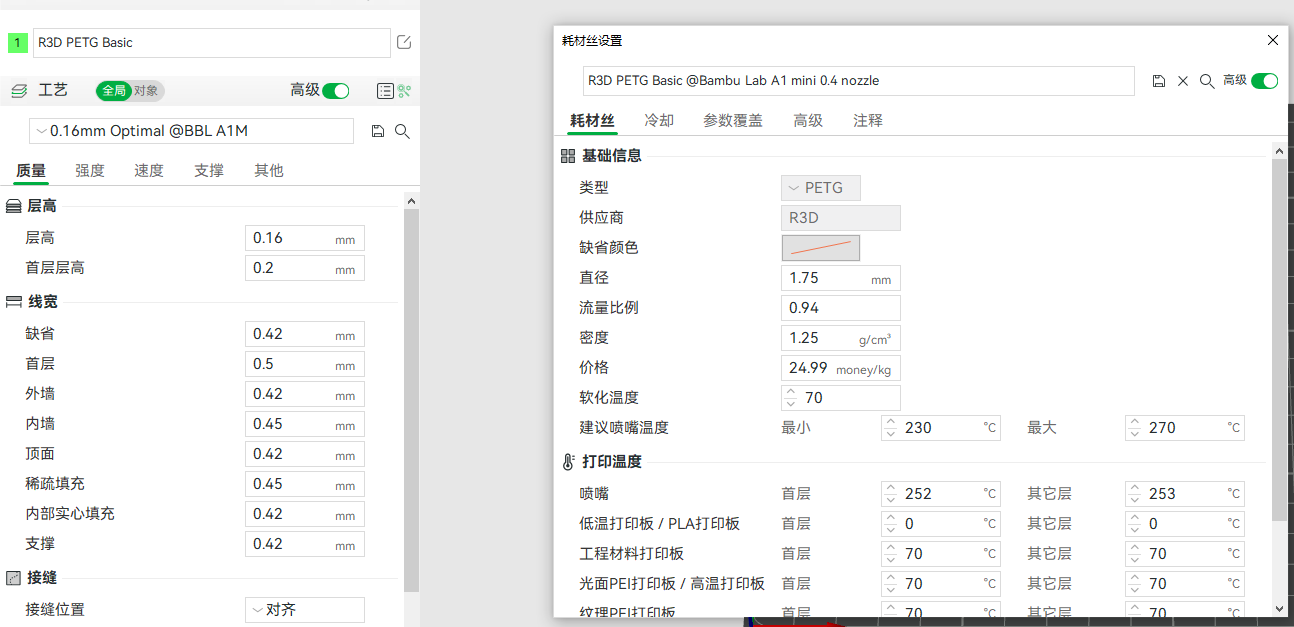1294x627 pixels.
Task: Click the 支撑 line width field
Action: 305,544
